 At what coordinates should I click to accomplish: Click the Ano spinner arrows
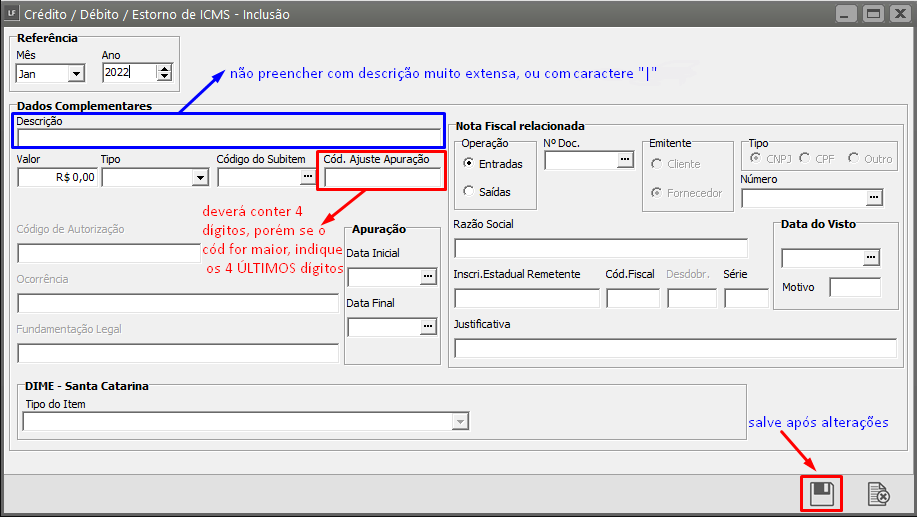click(165, 72)
